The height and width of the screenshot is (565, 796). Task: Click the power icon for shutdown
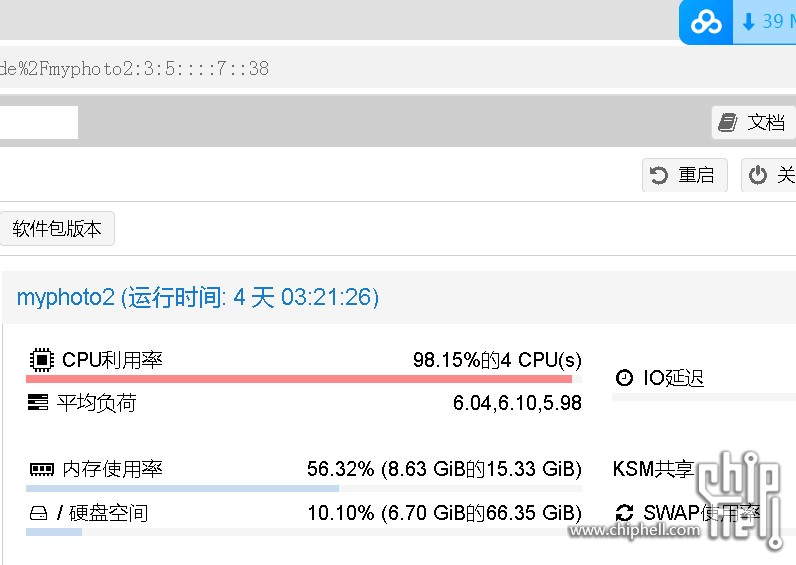click(x=757, y=175)
